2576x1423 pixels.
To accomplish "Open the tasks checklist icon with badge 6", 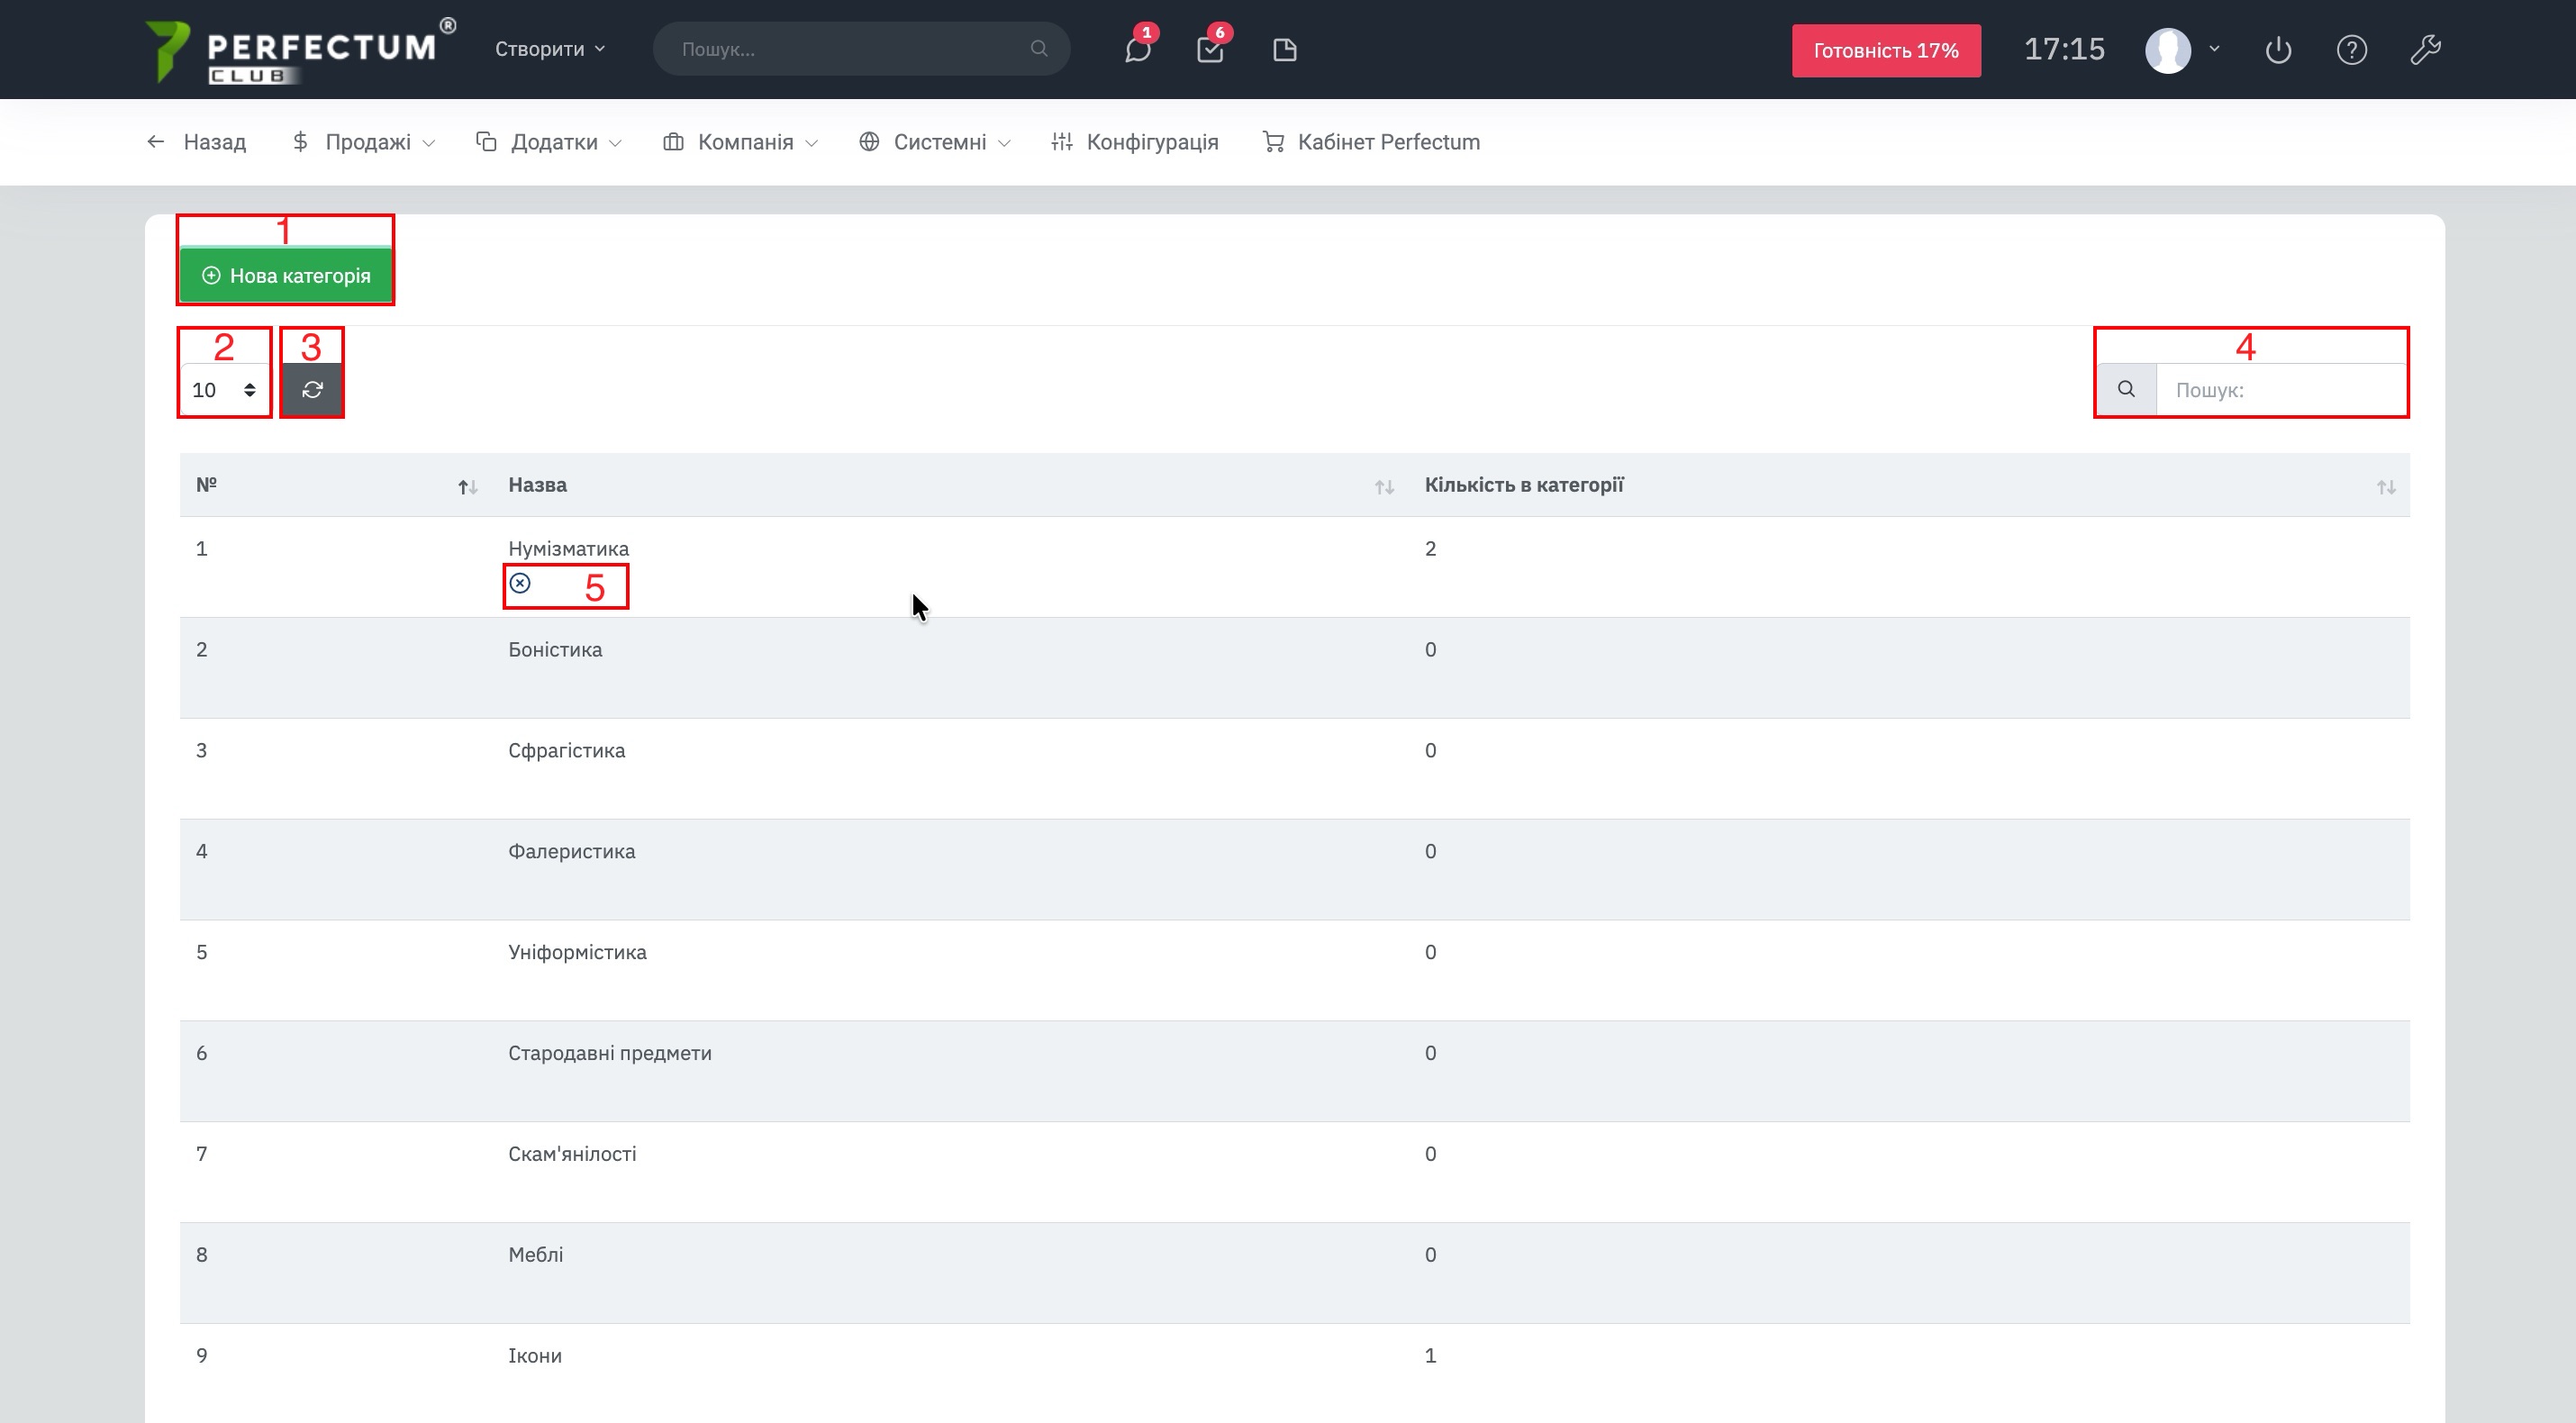I will 1210,50.
